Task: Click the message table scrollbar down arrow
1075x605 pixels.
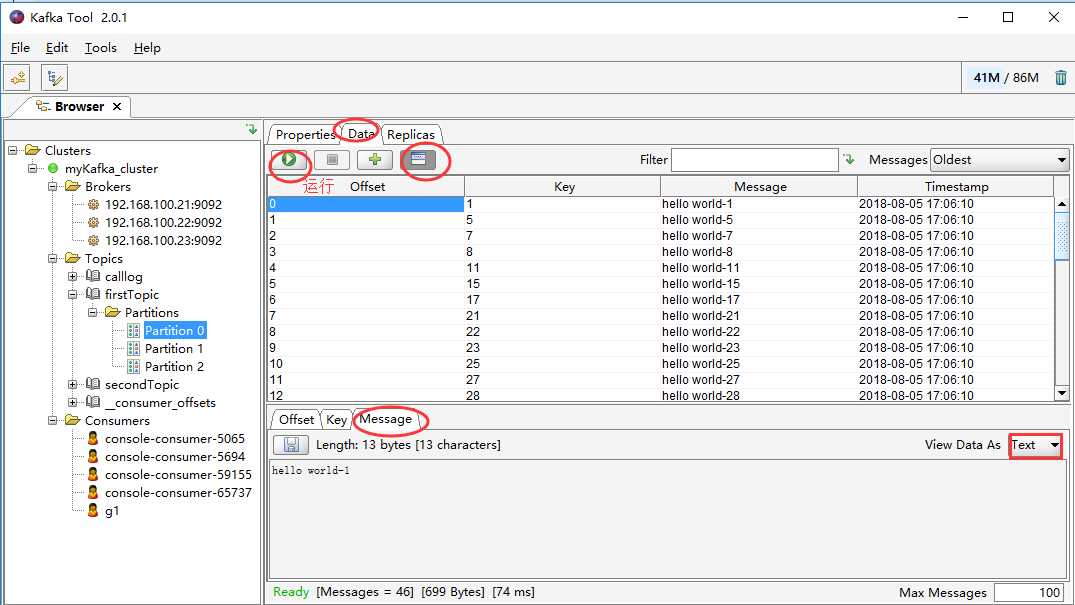Action: (1061, 394)
